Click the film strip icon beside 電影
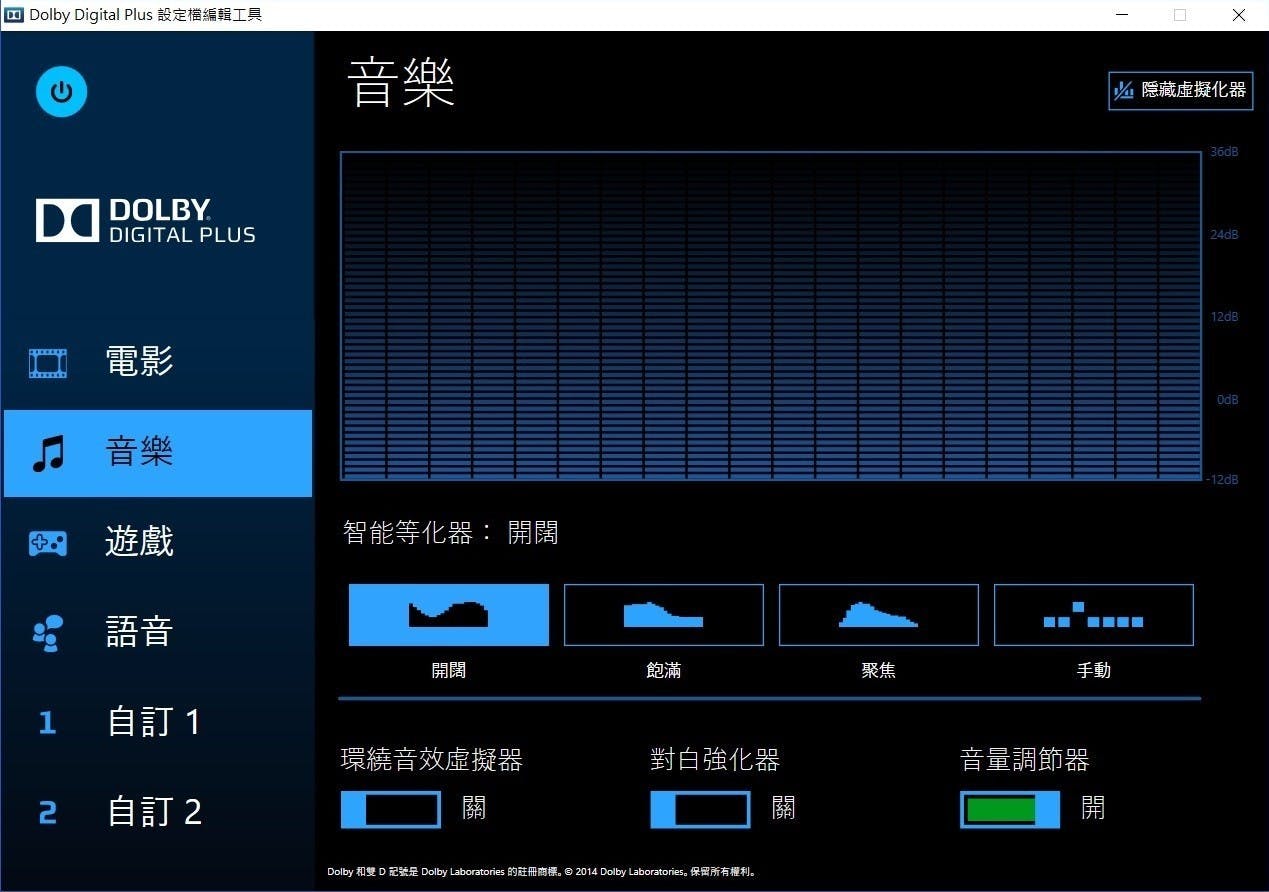The width and height of the screenshot is (1269, 892). [47, 363]
